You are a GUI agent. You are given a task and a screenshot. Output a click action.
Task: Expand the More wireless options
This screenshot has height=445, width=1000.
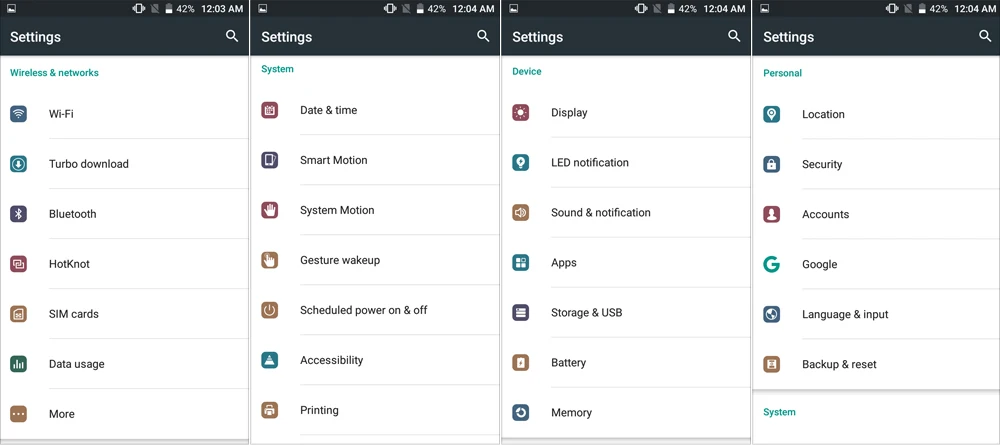pyautogui.click(x=124, y=414)
